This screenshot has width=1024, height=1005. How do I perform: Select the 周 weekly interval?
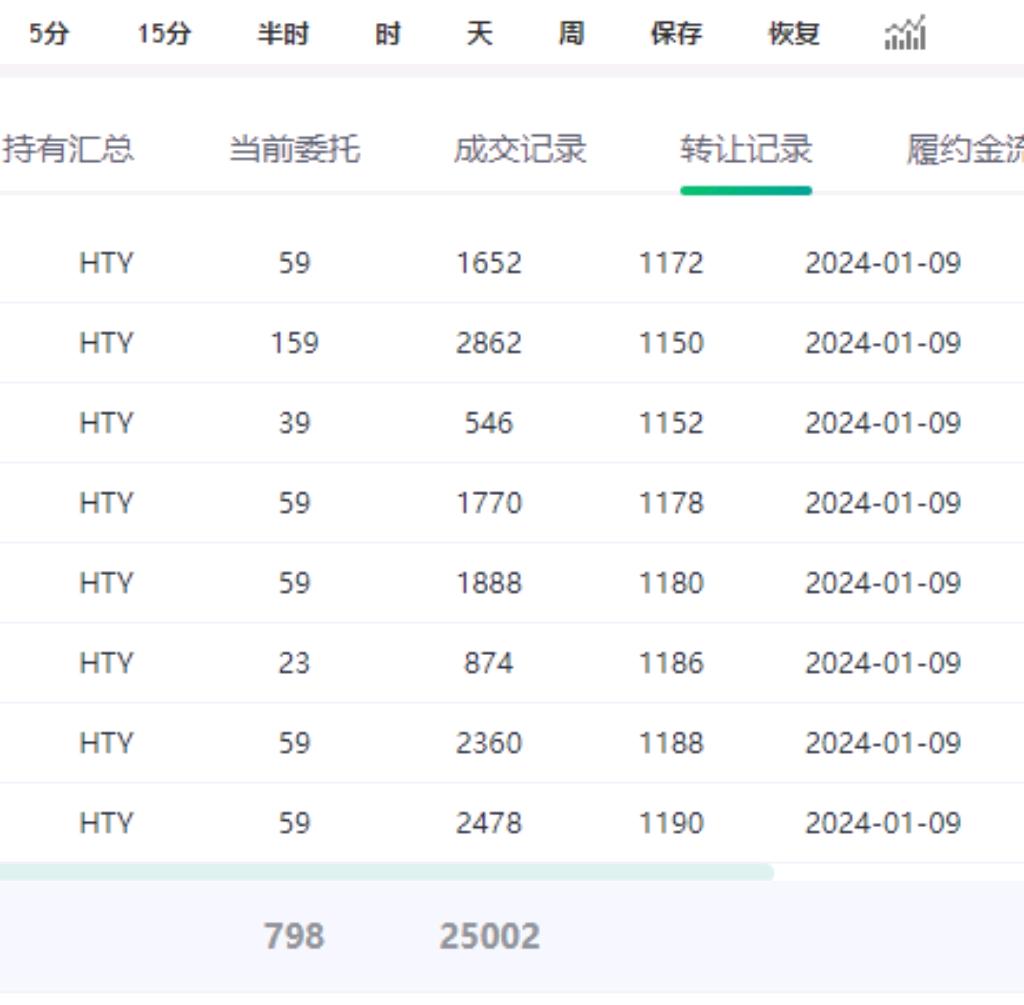571,34
